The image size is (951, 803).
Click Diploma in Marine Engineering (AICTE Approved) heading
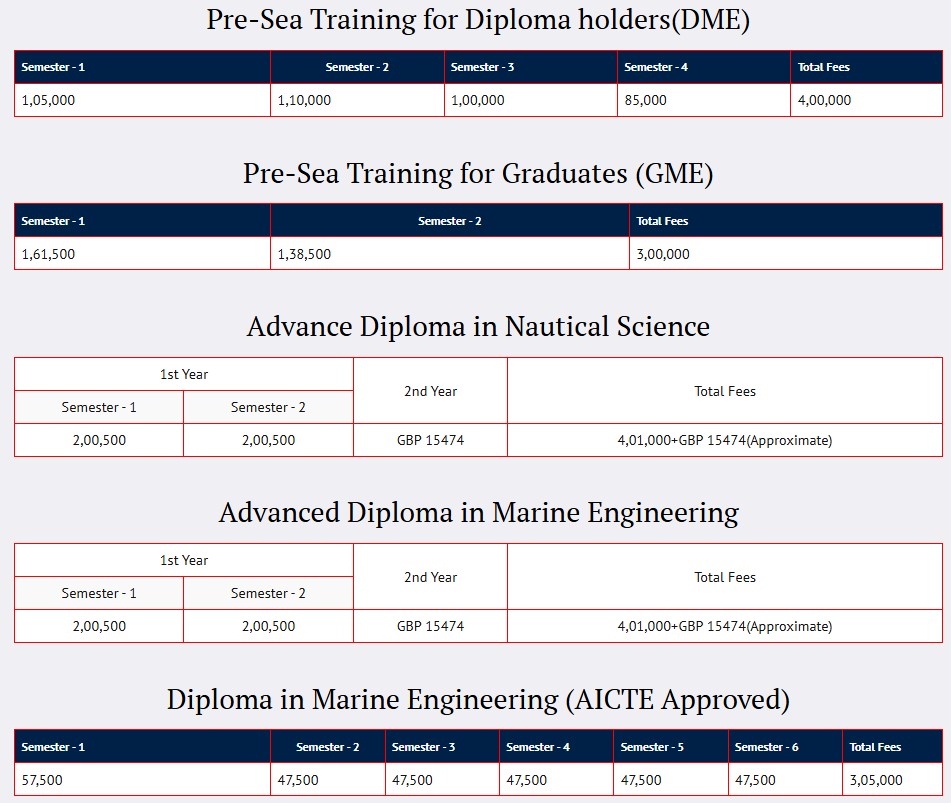point(478,699)
